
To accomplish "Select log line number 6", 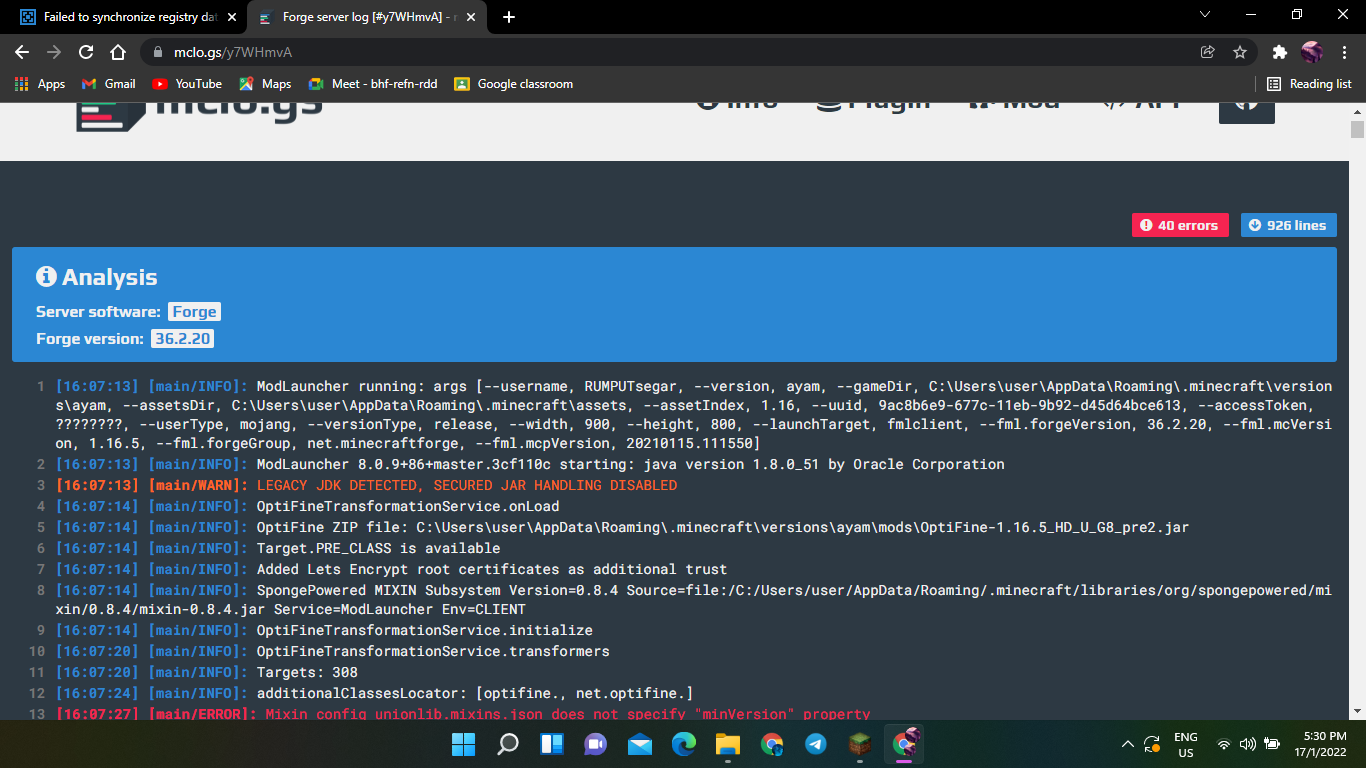I will (40, 548).
